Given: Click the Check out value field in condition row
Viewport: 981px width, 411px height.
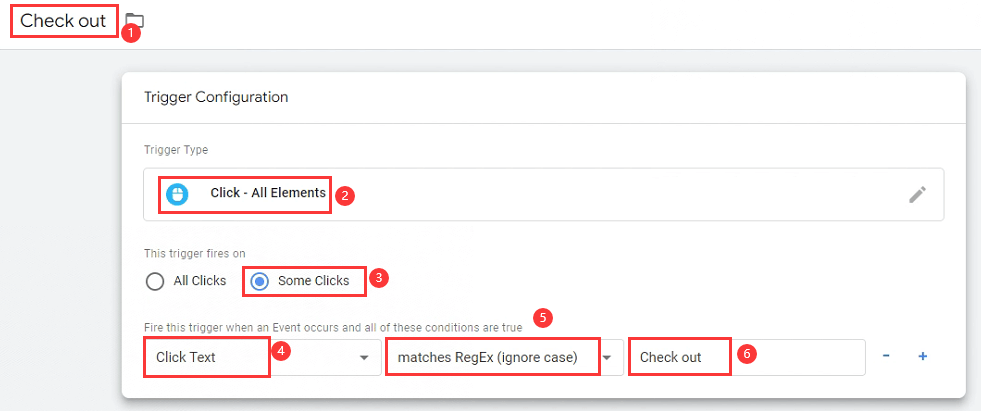Looking at the screenshot, I should point(747,357).
